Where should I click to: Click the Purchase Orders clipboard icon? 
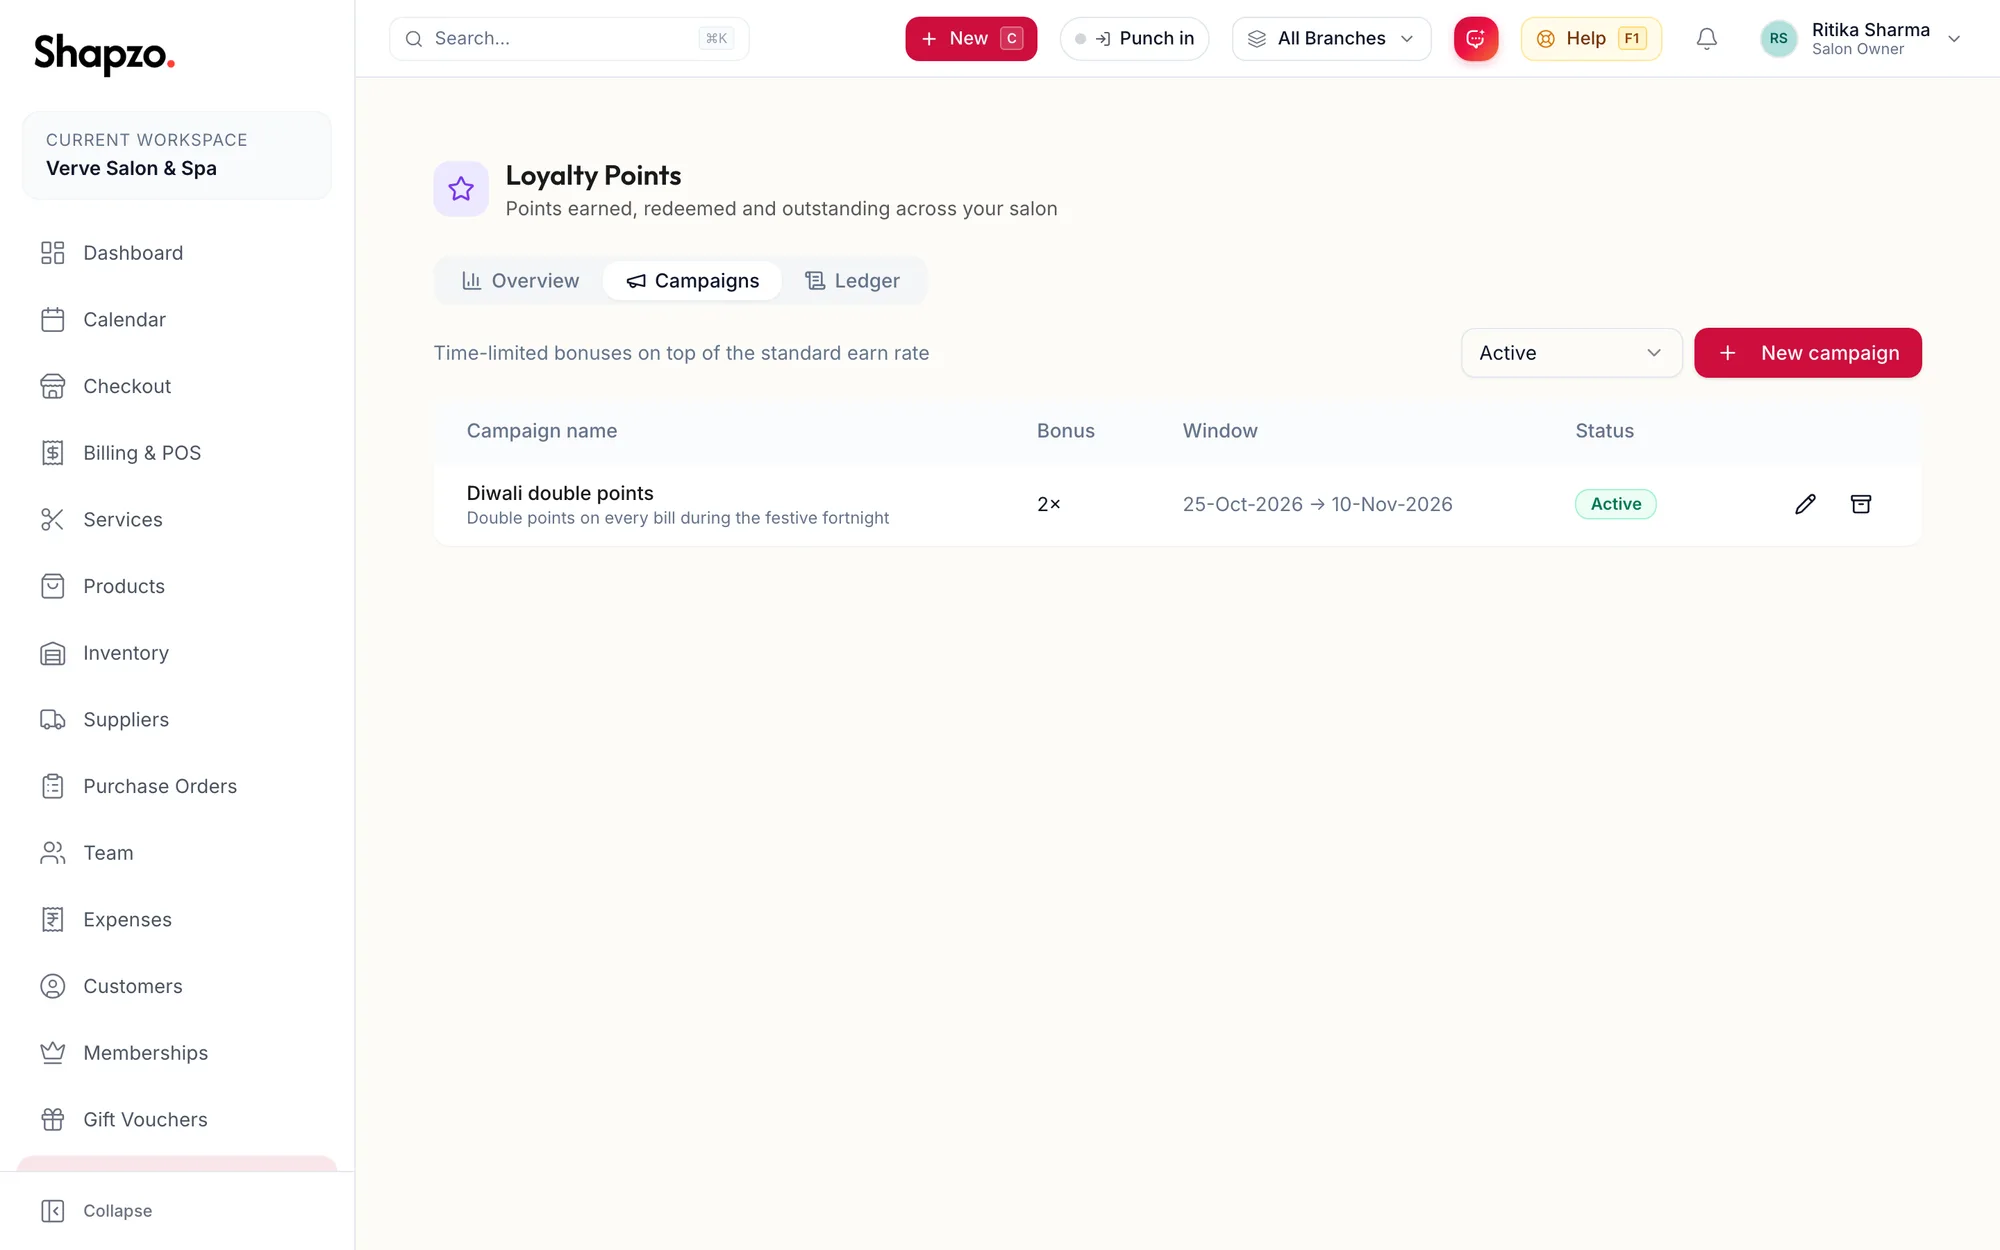pyautogui.click(x=53, y=786)
